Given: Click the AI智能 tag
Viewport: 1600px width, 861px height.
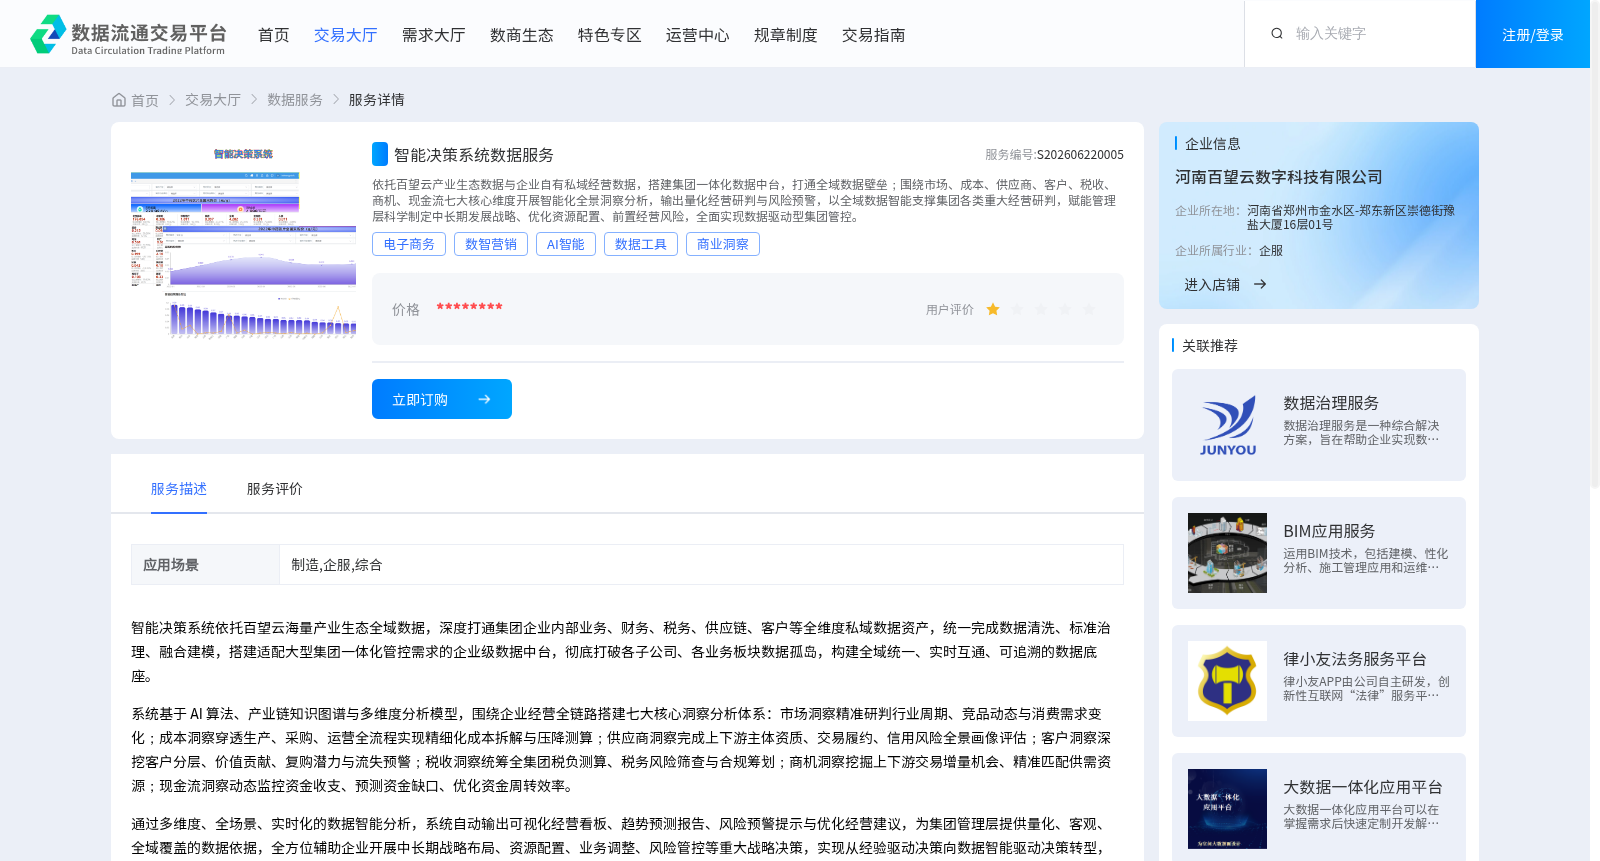Looking at the screenshot, I should 566,244.
